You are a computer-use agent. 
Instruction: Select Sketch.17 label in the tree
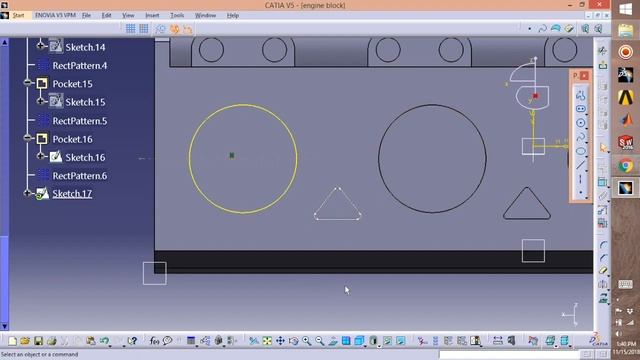coord(72,194)
